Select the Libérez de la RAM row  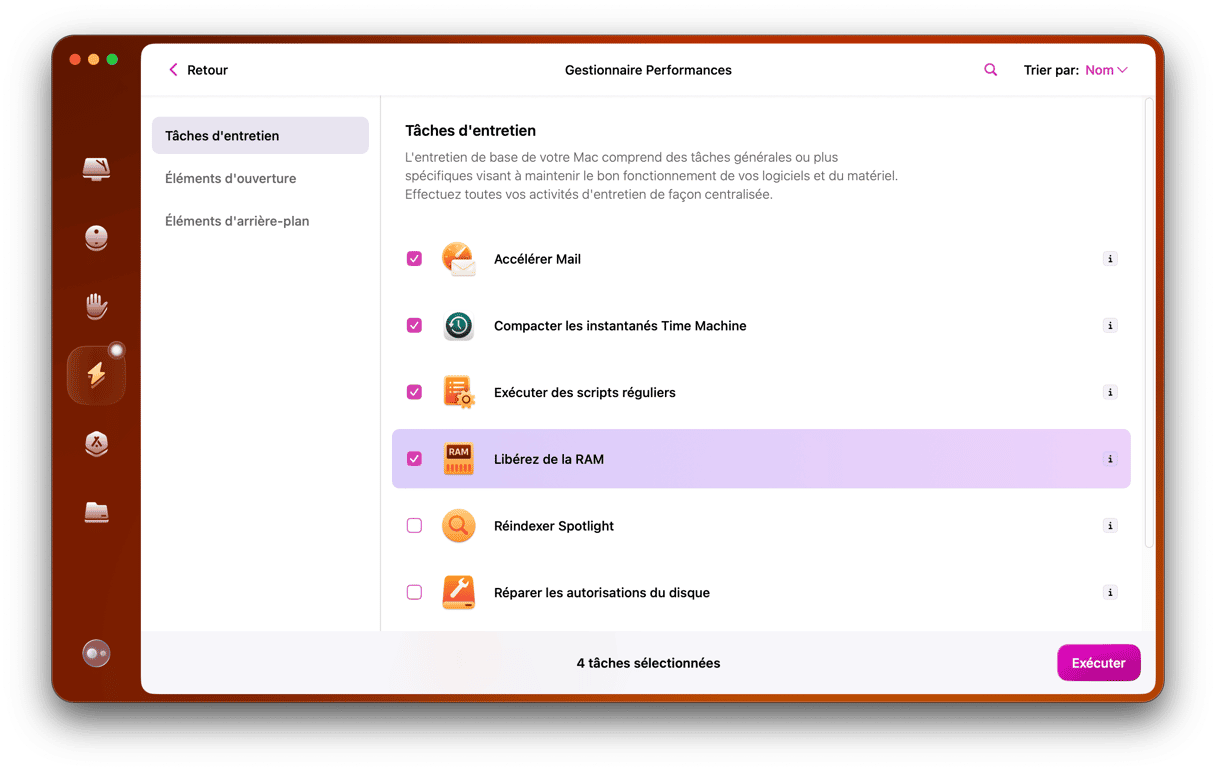point(760,459)
